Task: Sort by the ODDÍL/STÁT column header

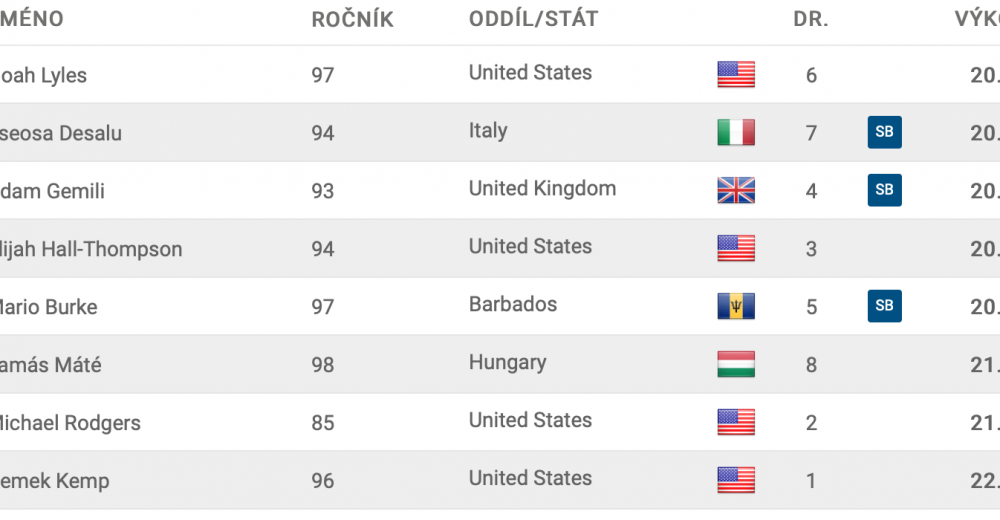Action: (534, 19)
